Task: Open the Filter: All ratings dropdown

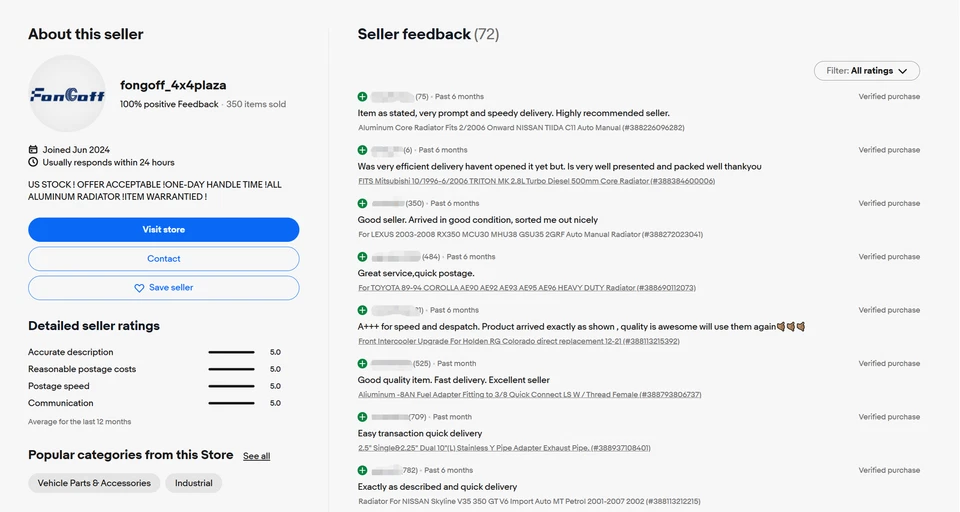Action: point(867,71)
